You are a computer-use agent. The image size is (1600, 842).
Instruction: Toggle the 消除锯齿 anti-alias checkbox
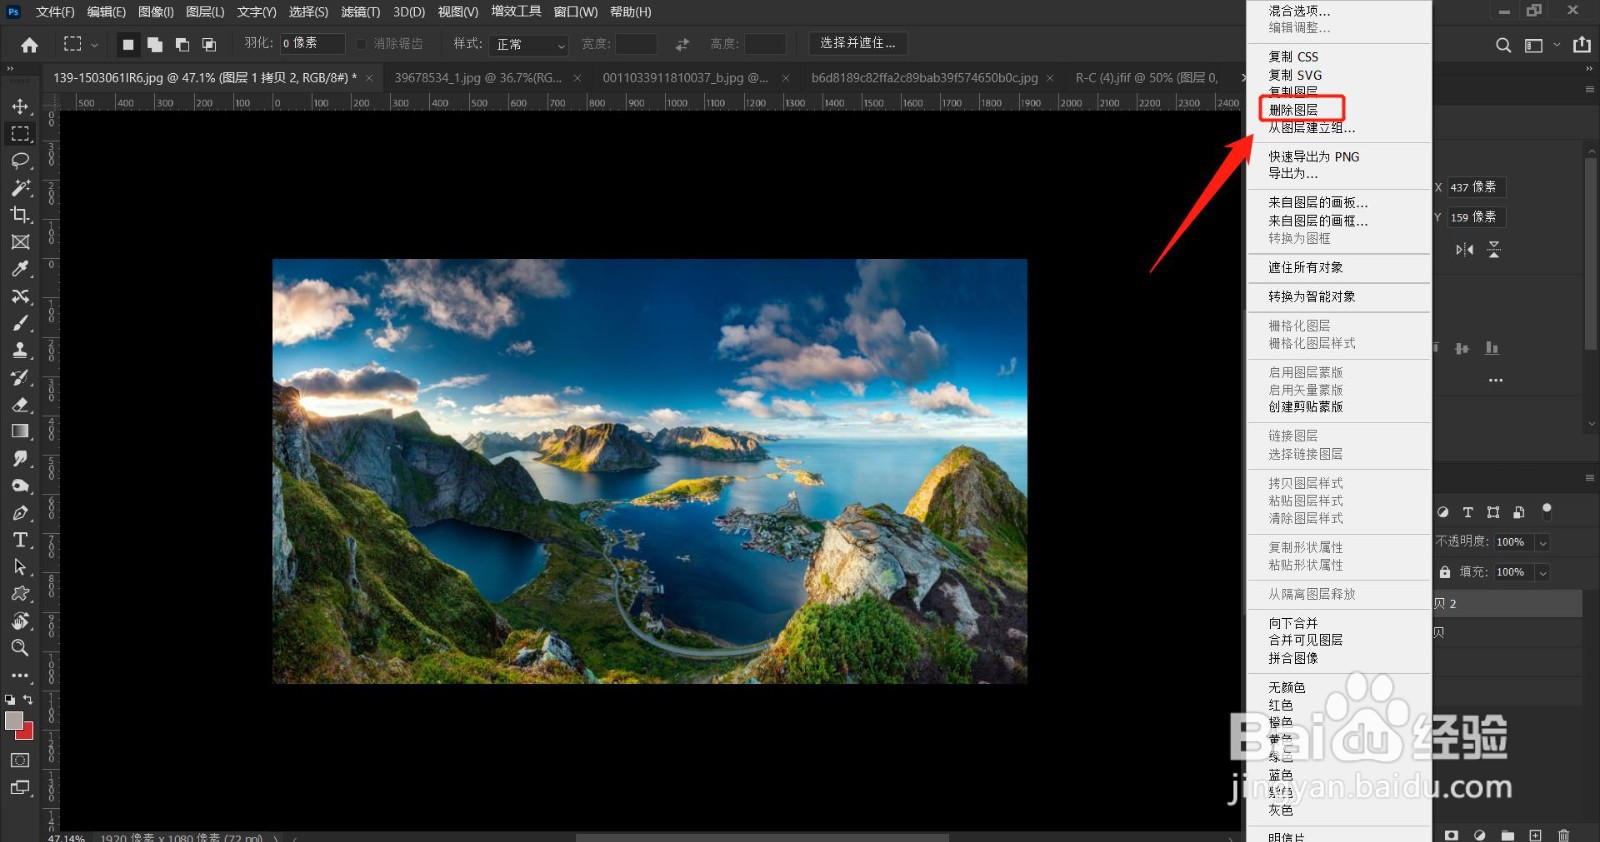[362, 44]
